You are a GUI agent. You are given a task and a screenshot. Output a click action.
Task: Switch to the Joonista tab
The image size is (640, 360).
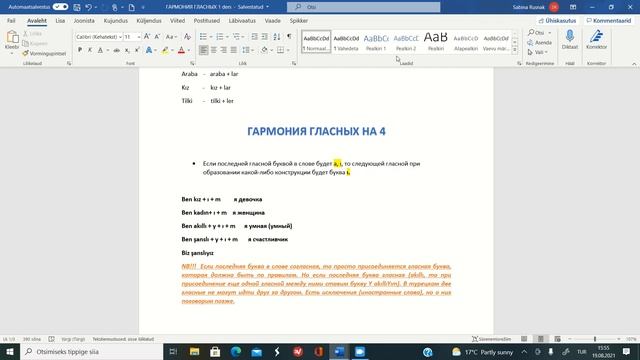pos(84,20)
